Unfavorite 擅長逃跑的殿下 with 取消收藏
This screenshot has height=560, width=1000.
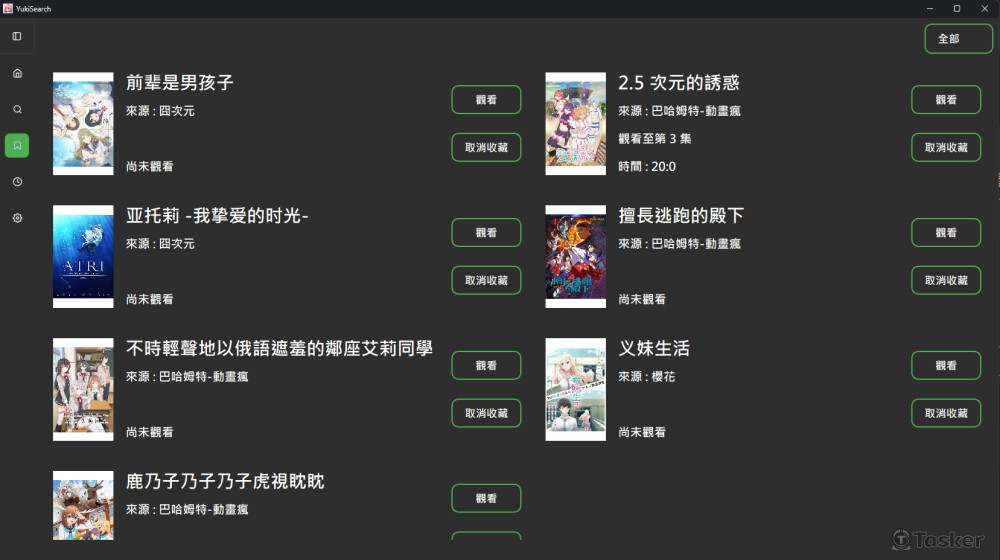(x=946, y=281)
